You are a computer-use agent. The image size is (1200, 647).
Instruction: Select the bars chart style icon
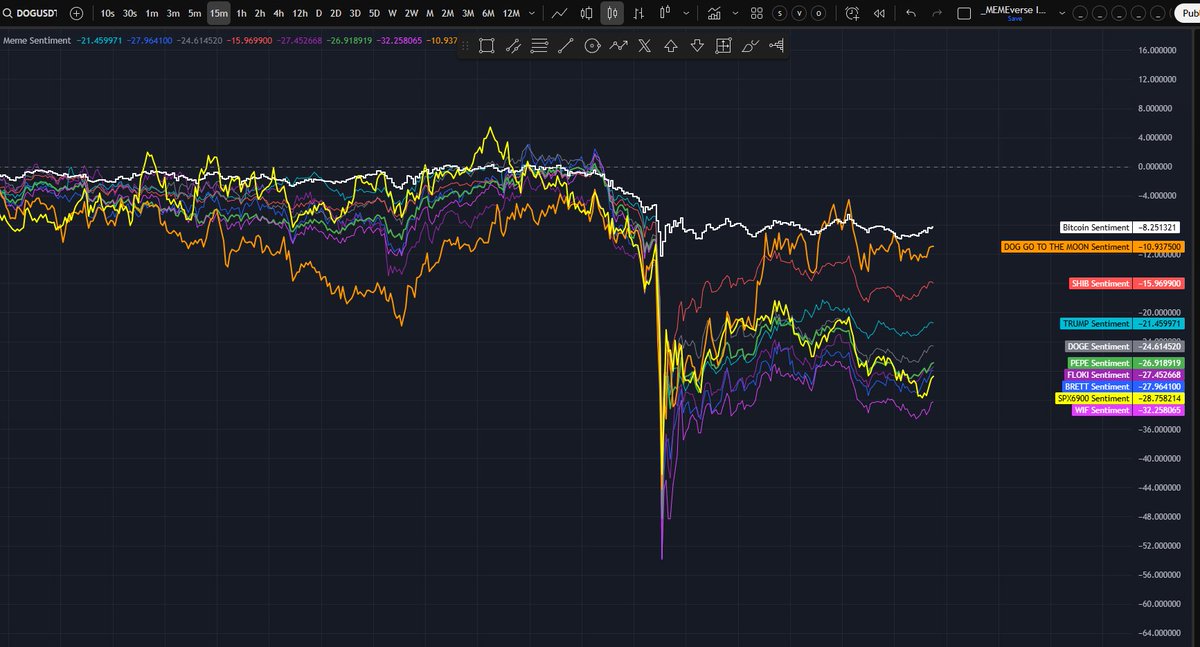click(x=639, y=14)
